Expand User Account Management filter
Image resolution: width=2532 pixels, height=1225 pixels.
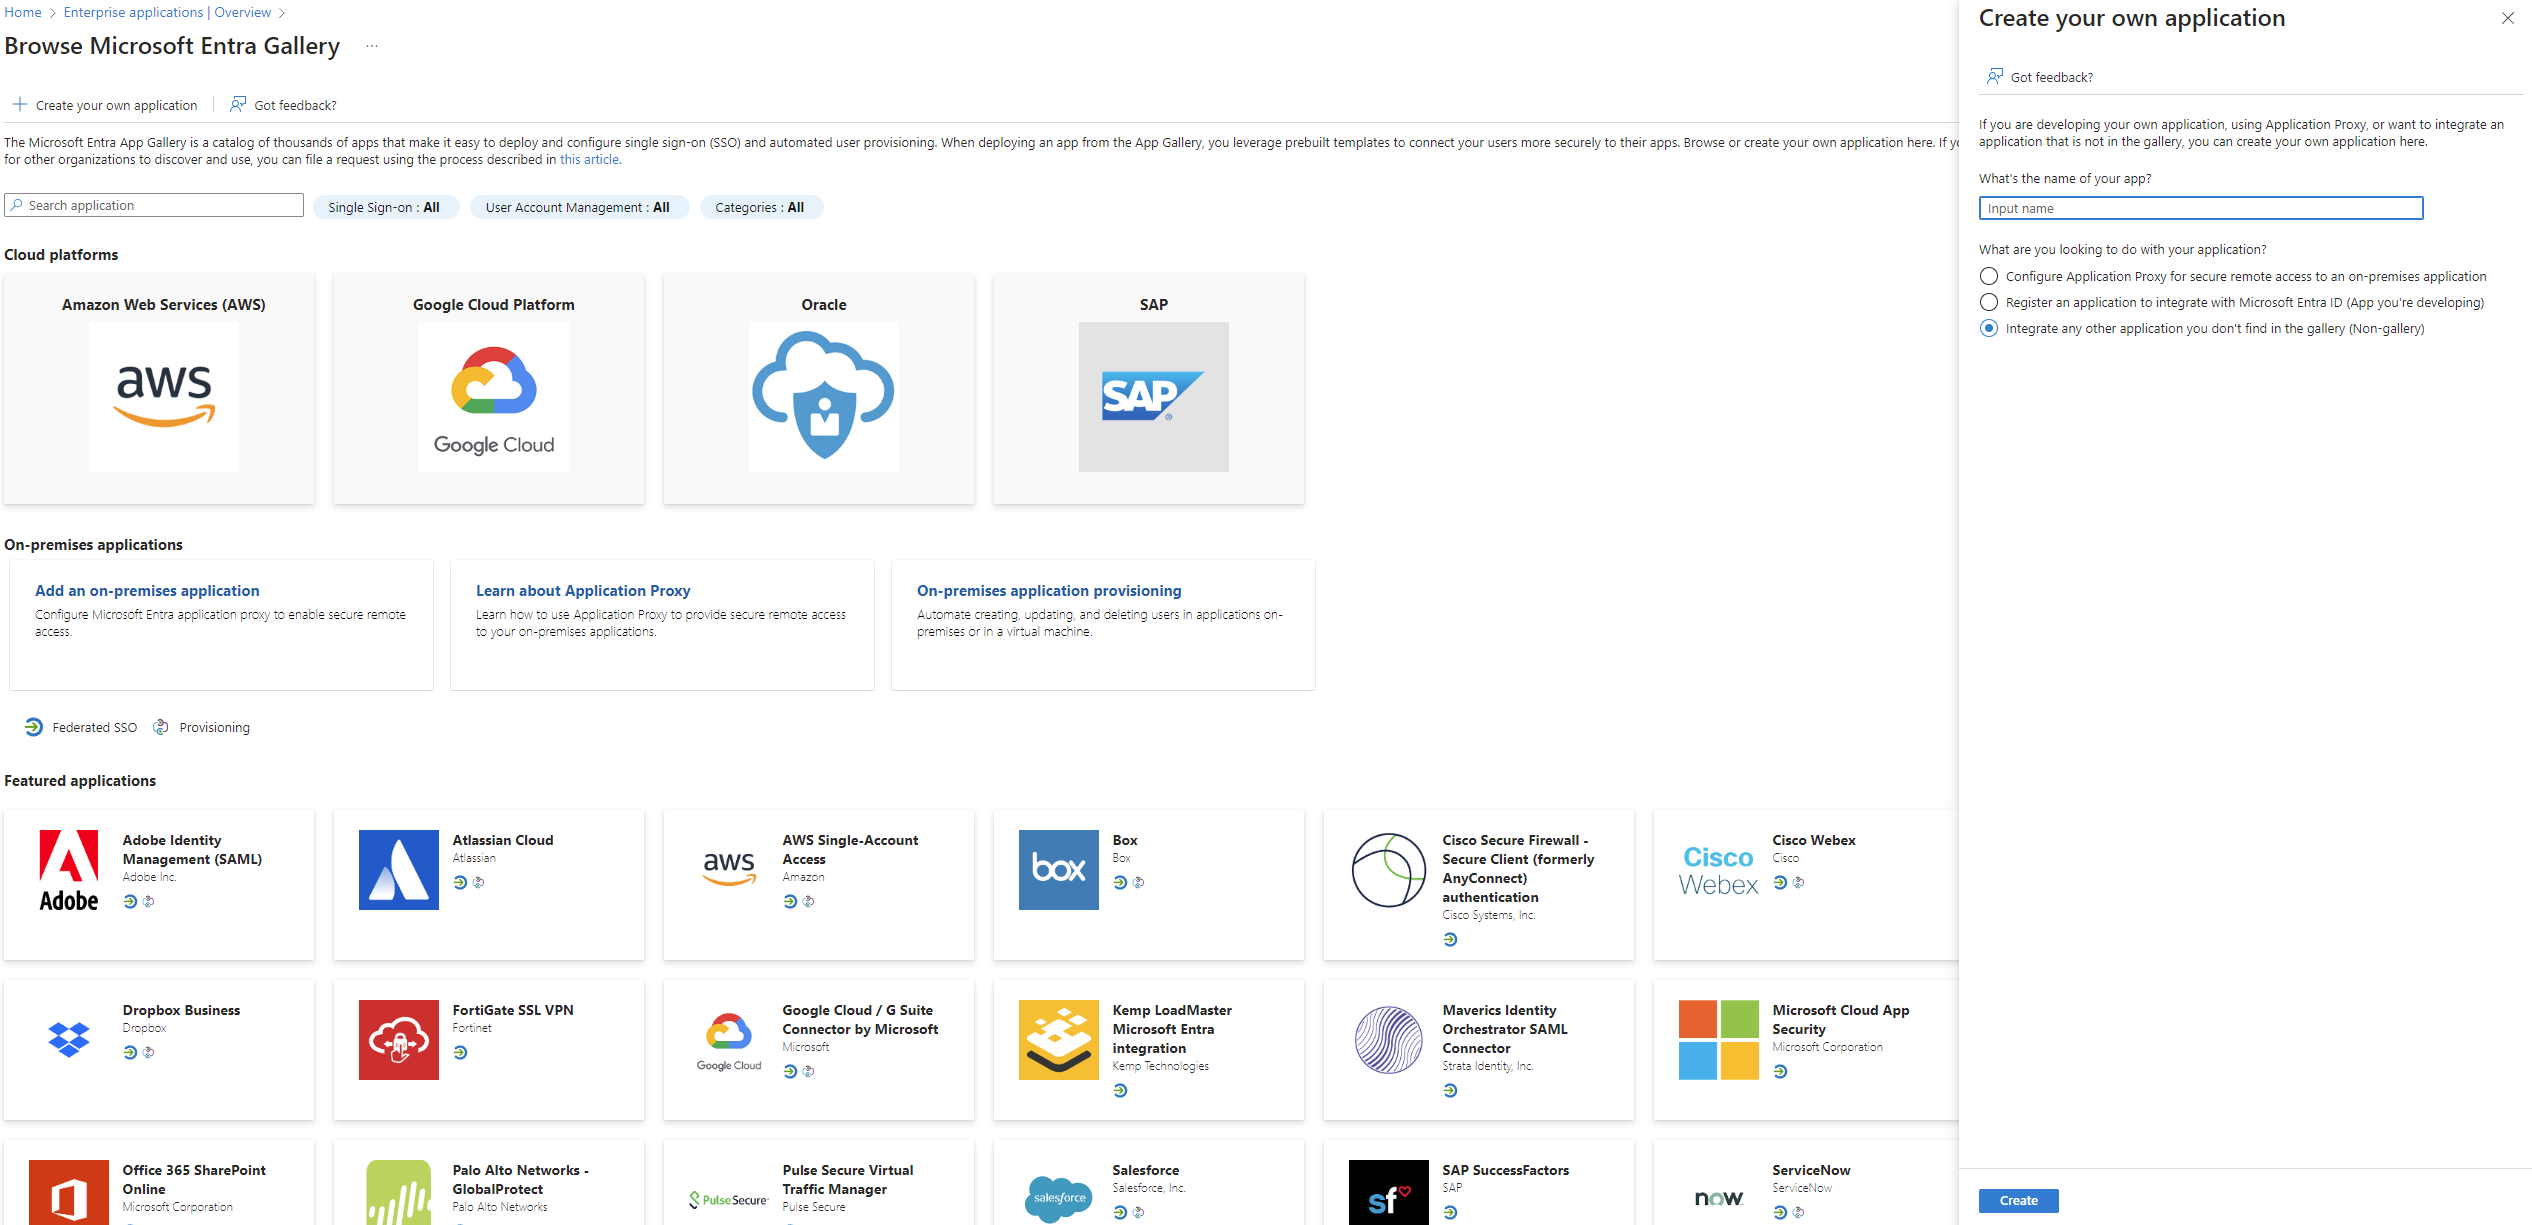[578, 207]
